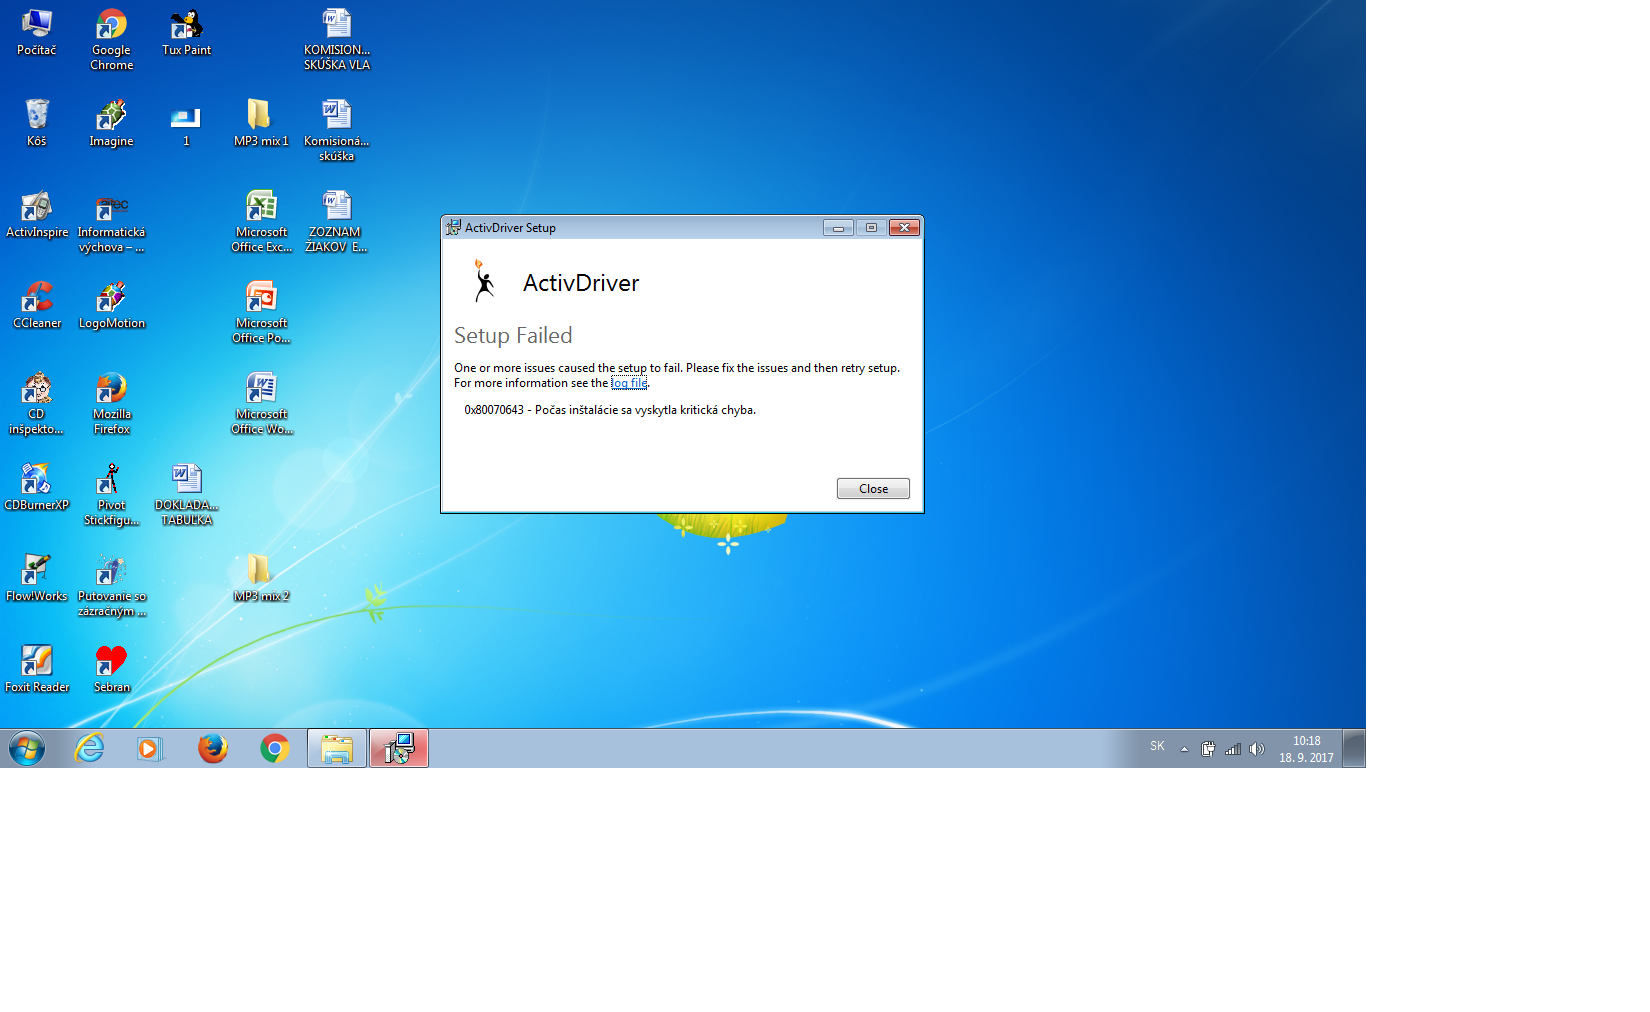Open the MP3 mix 1 folder

point(261,123)
